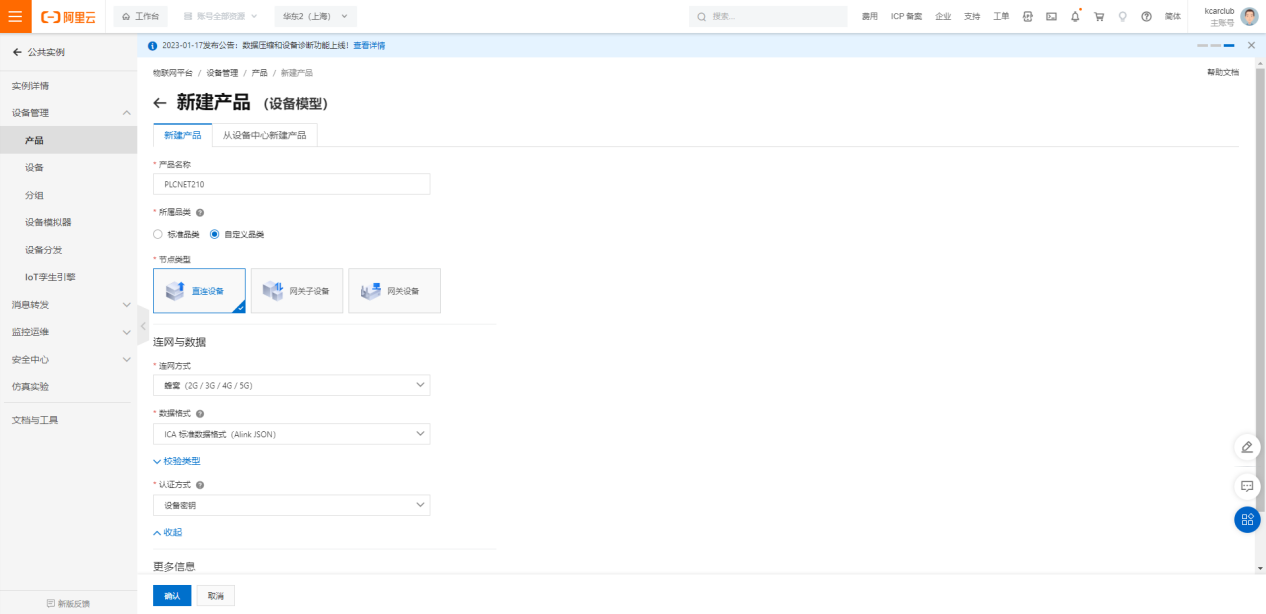This screenshot has height=614, width=1266.
Task: Click the blue floating grid apps button
Action: [1247, 520]
